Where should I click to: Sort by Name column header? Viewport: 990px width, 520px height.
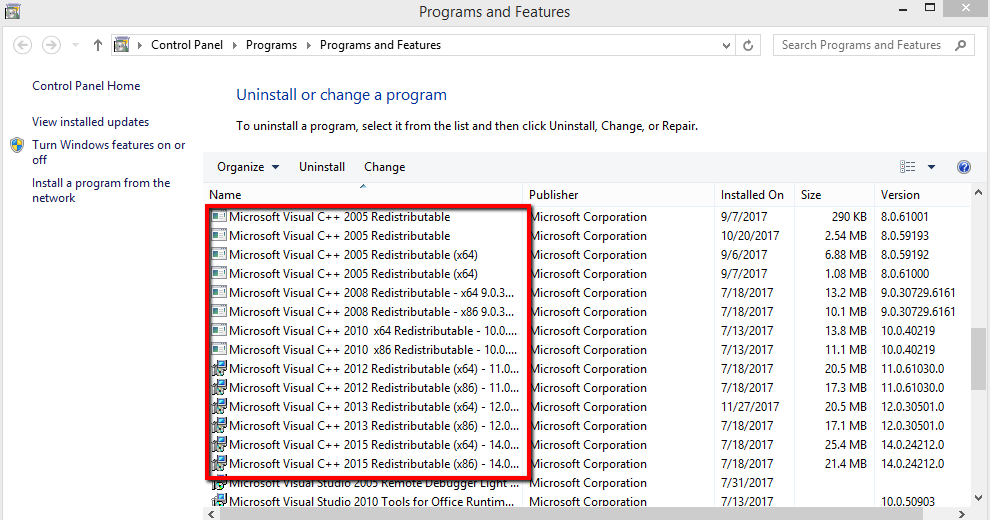pos(363,195)
